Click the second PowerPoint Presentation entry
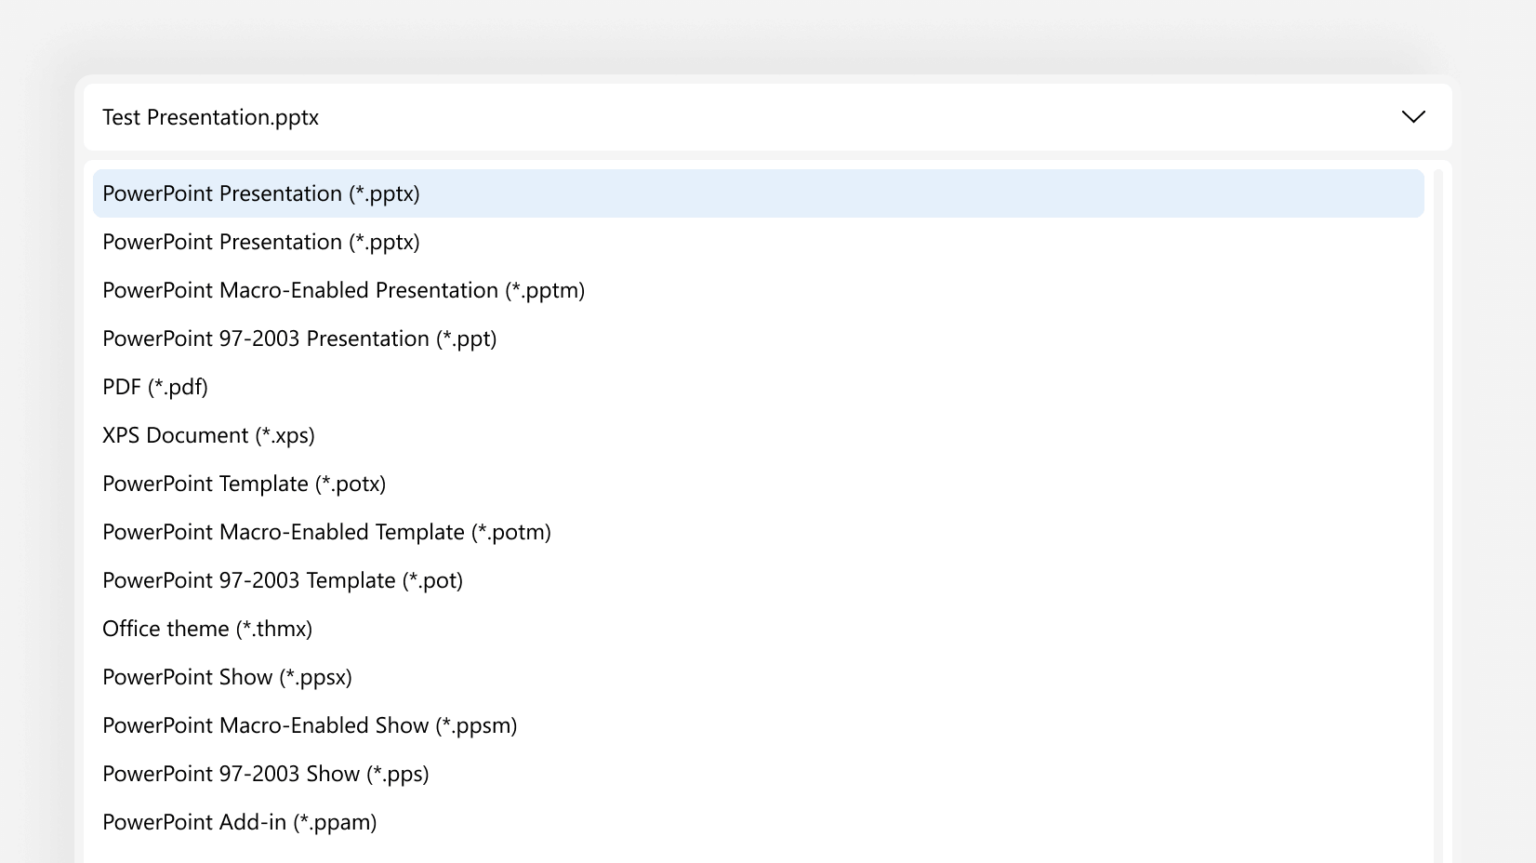The image size is (1536, 863). pyautogui.click(x=261, y=241)
